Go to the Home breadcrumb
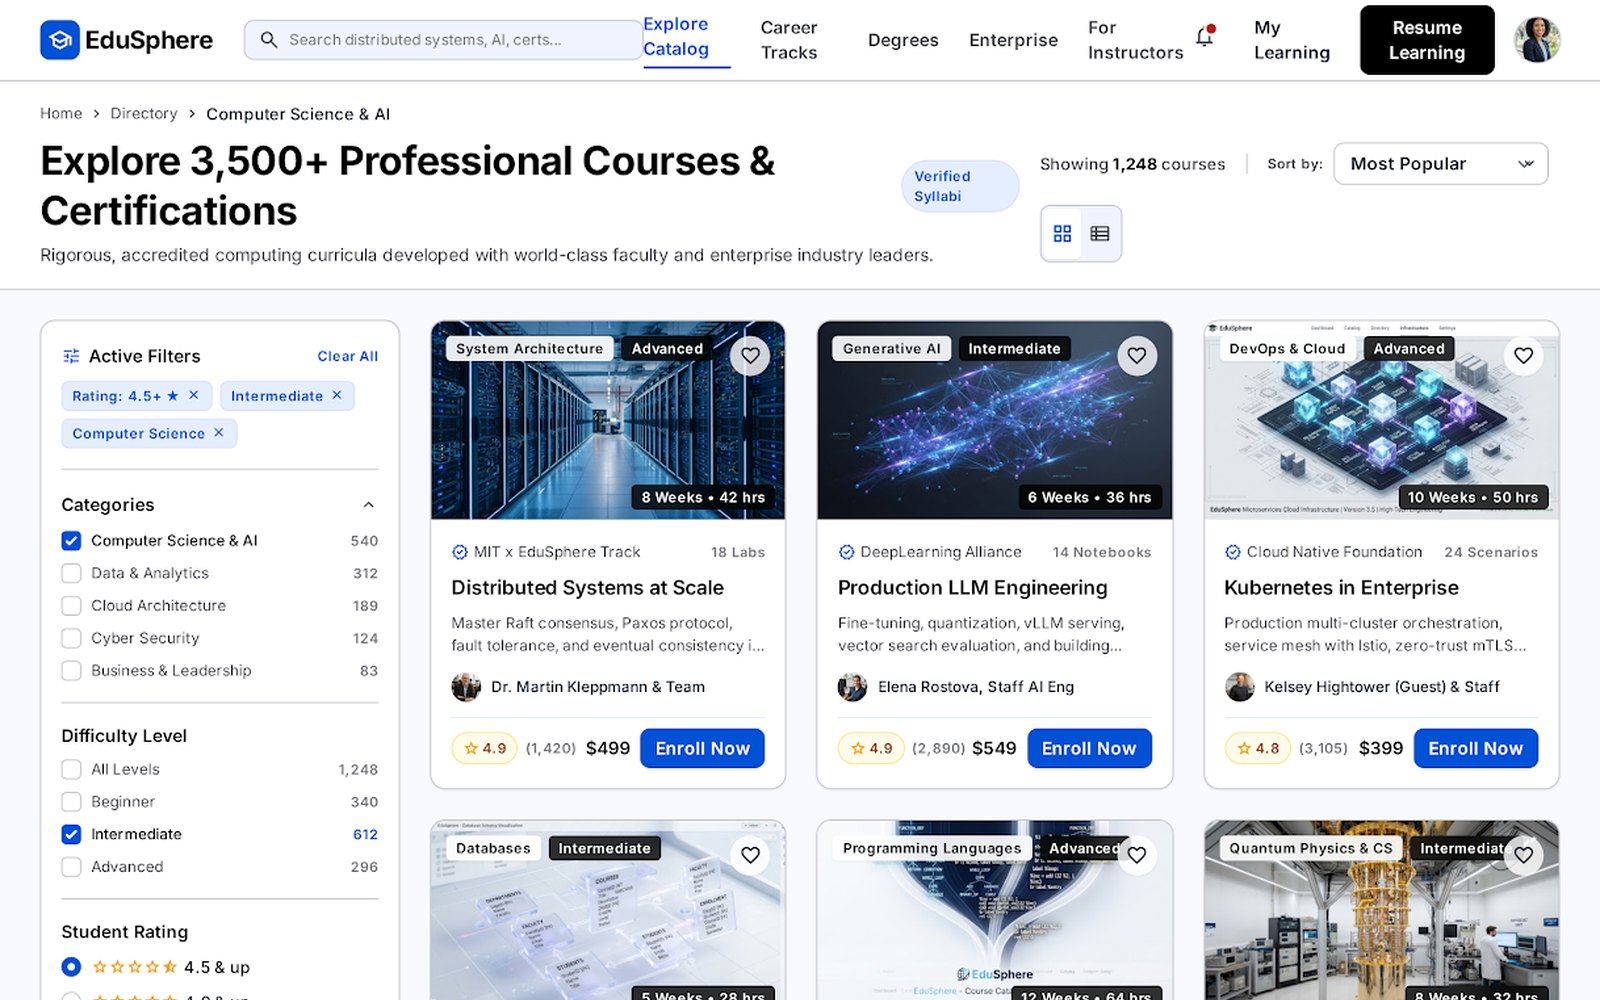The height and width of the screenshot is (1000, 1600). [61, 114]
